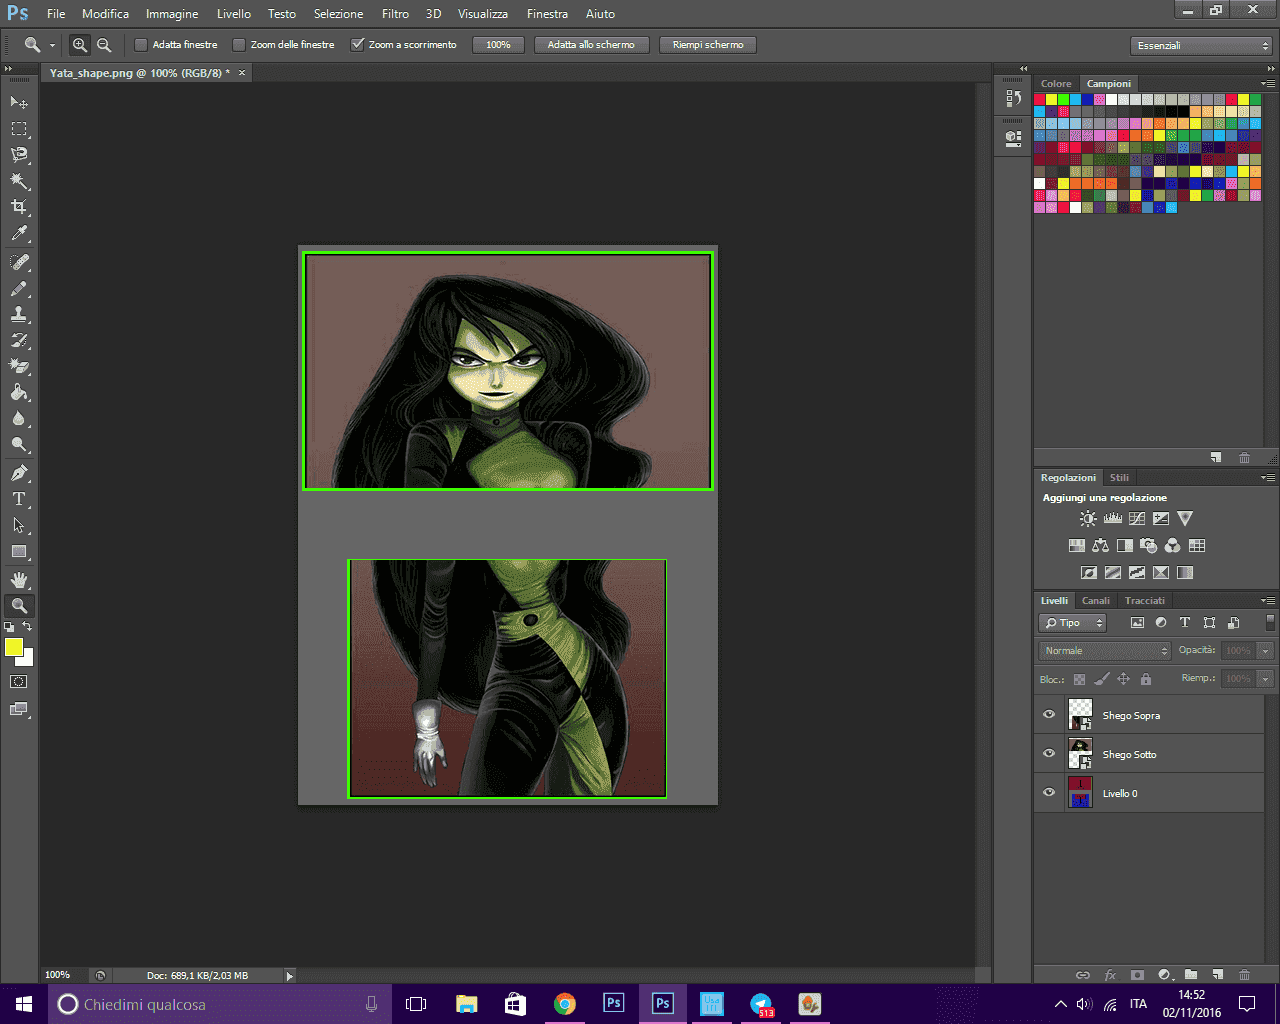Add a Hue/Saturation adjustment

(x=1077, y=546)
